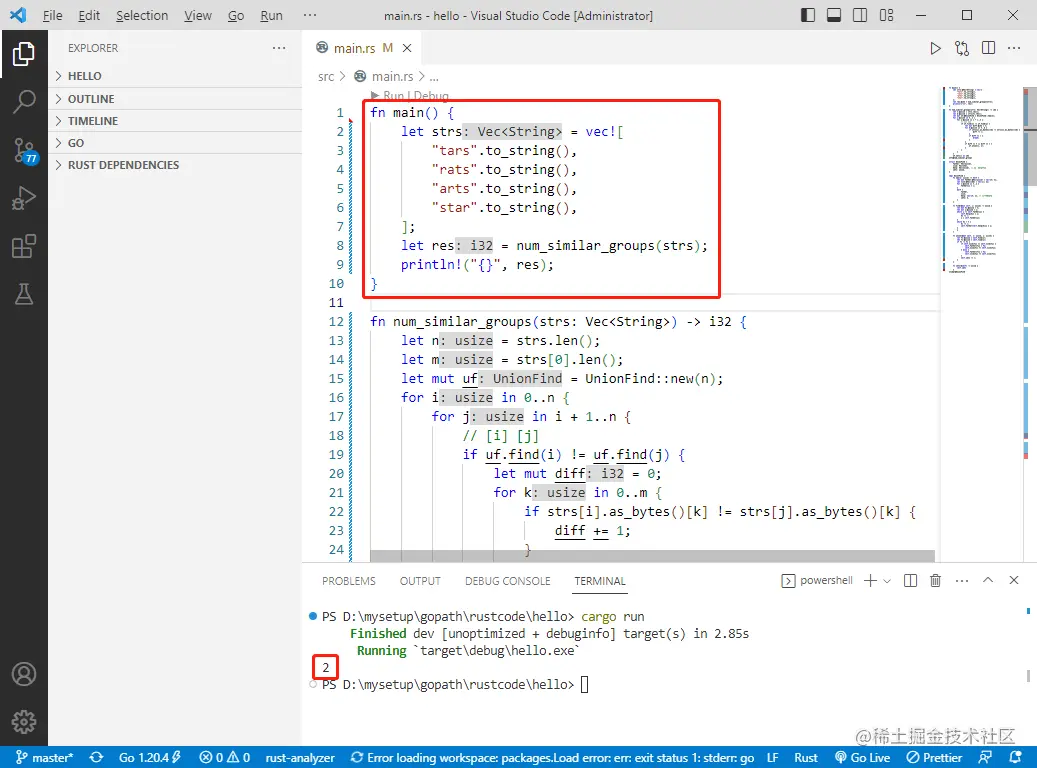Expand the GO section
Screen dimensions: 1037x768
[175, 143]
